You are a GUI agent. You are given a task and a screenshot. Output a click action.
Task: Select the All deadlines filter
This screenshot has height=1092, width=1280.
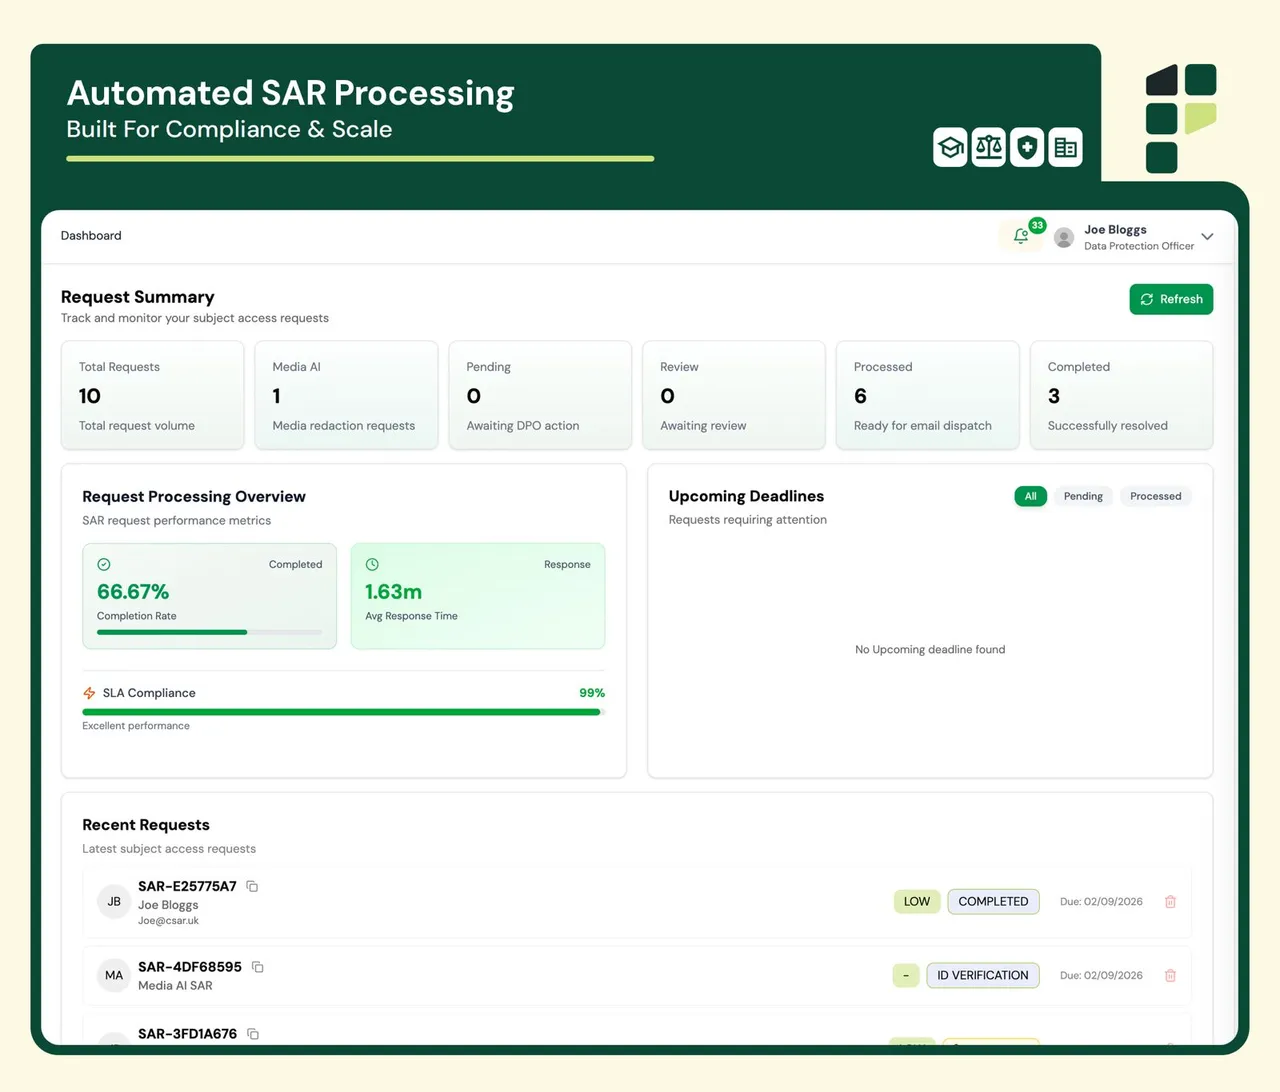(x=1030, y=496)
